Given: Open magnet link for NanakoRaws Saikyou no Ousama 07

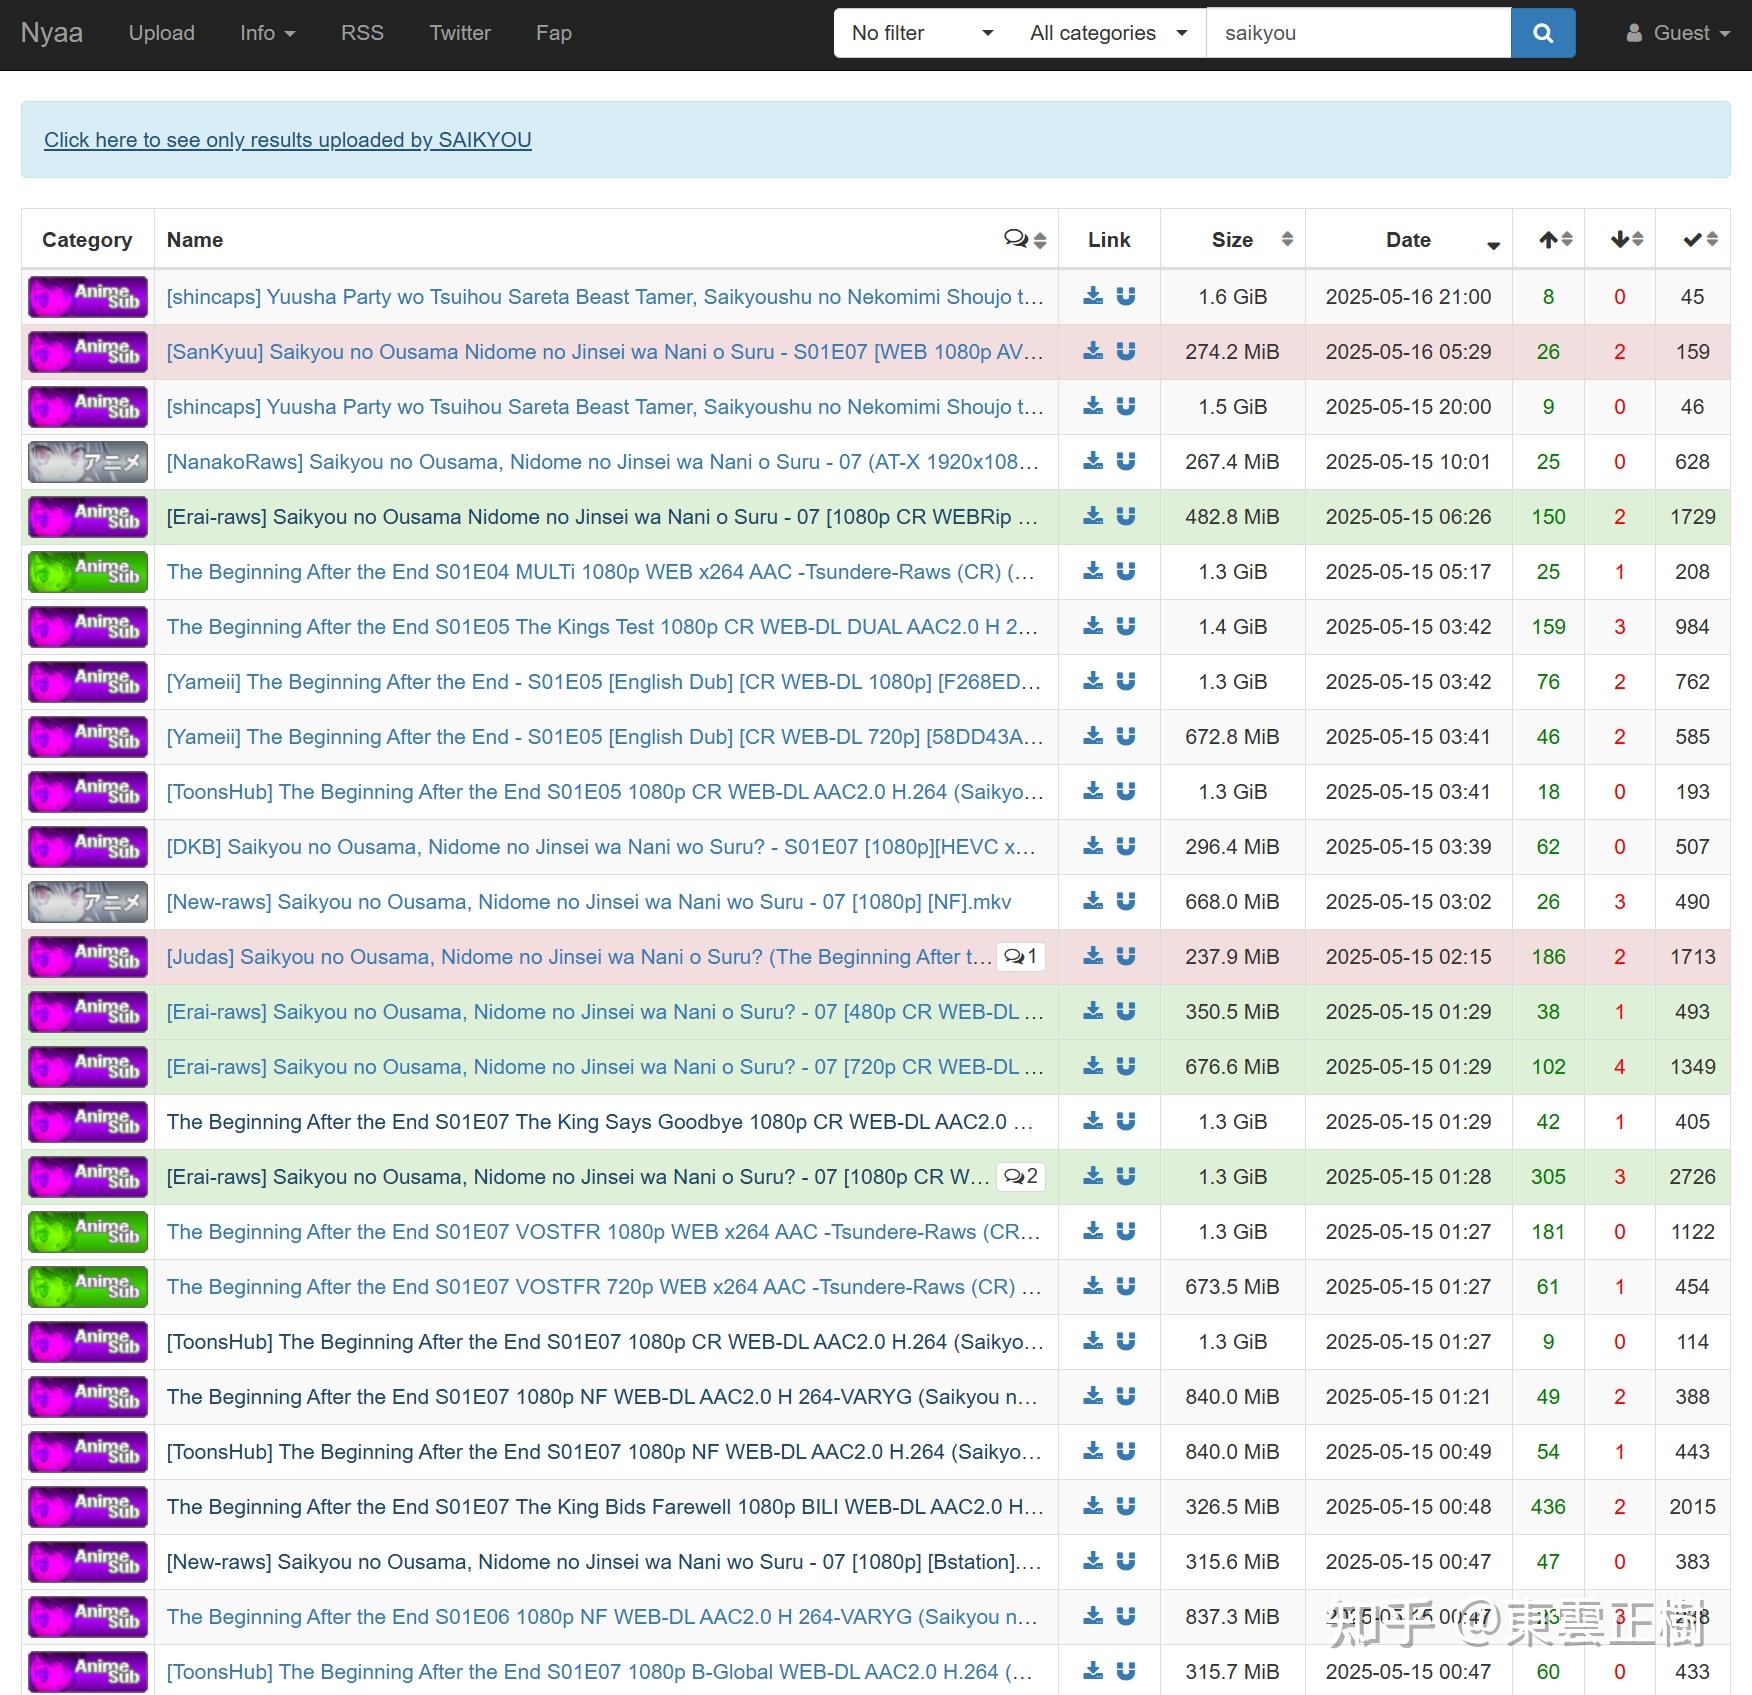Looking at the screenshot, I should pos(1126,461).
